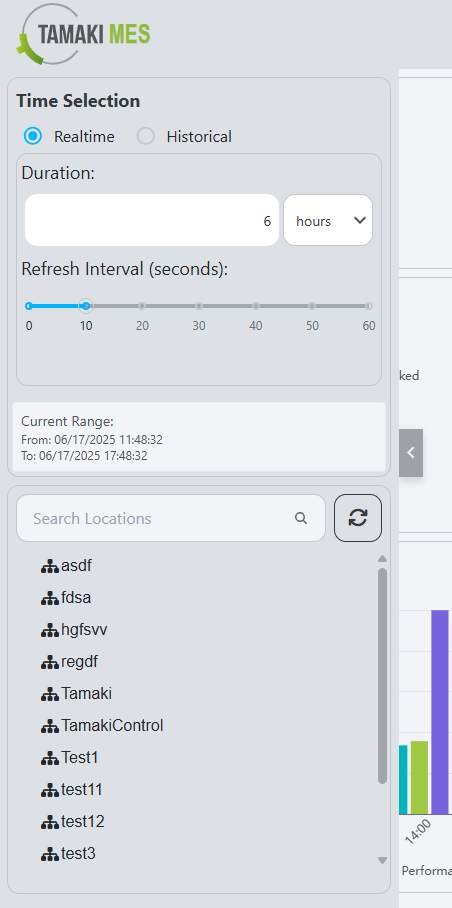Image resolution: width=452 pixels, height=908 pixels.
Task: Click the locations list scroll down arrow
Action: coord(382,861)
